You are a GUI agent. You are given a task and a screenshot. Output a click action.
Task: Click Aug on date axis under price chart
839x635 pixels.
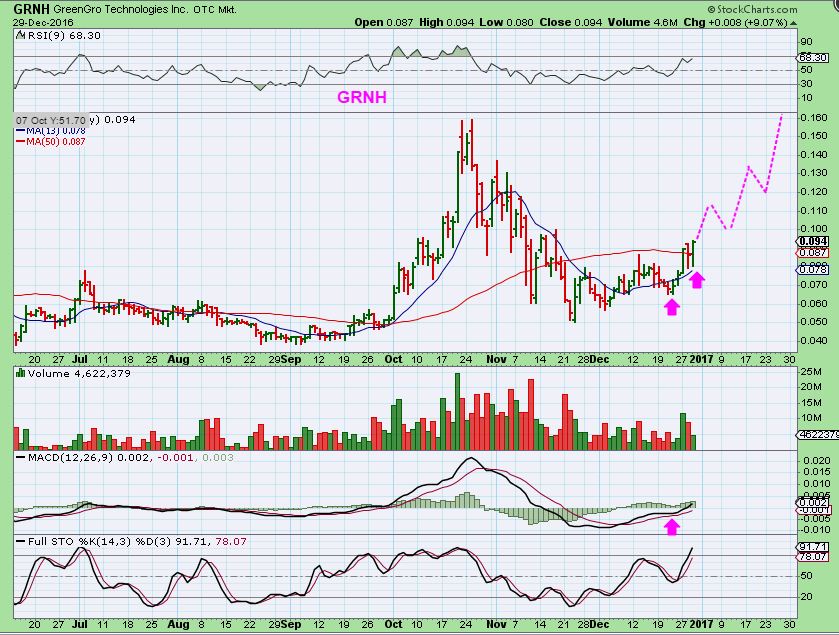click(178, 359)
